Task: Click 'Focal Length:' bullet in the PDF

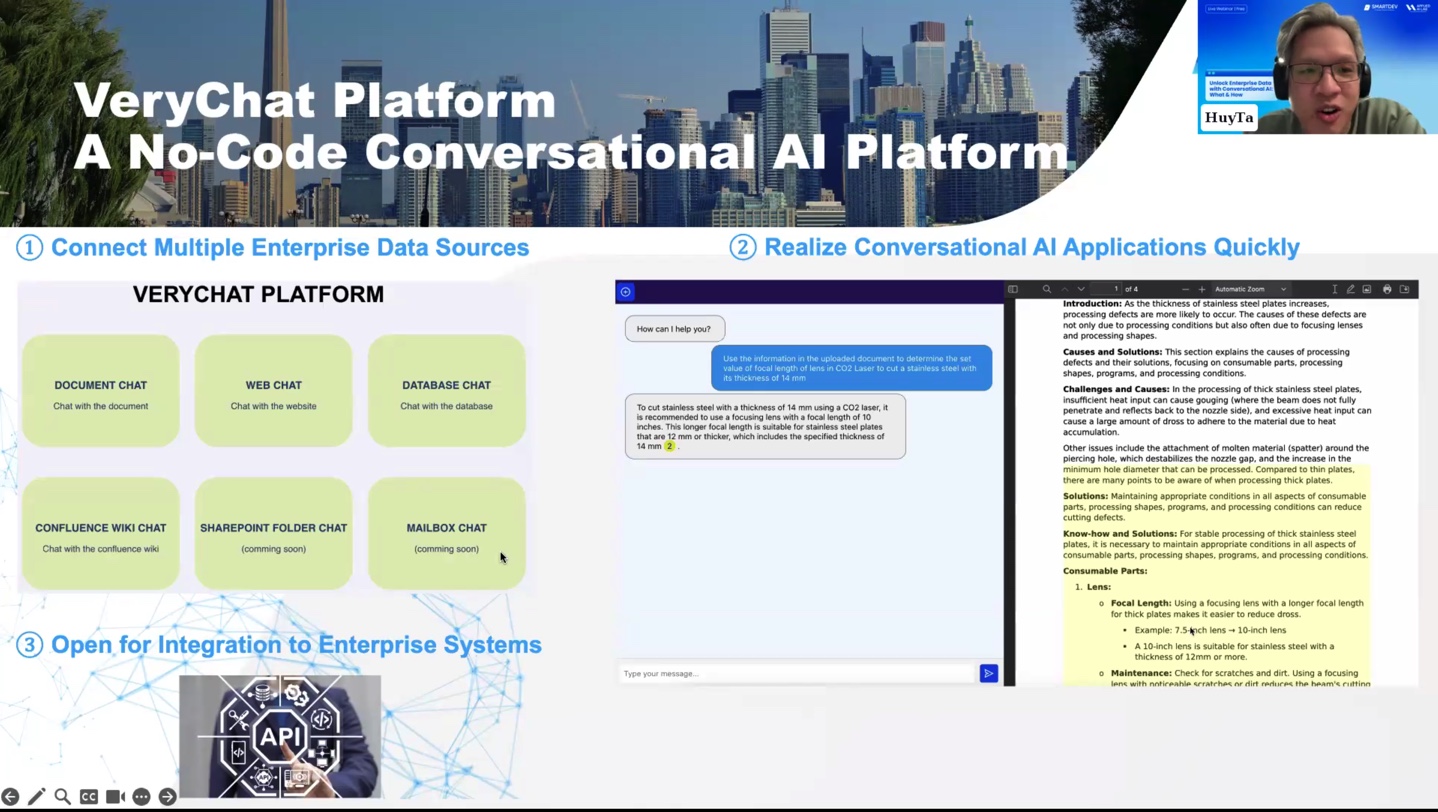Action: tap(1140, 603)
